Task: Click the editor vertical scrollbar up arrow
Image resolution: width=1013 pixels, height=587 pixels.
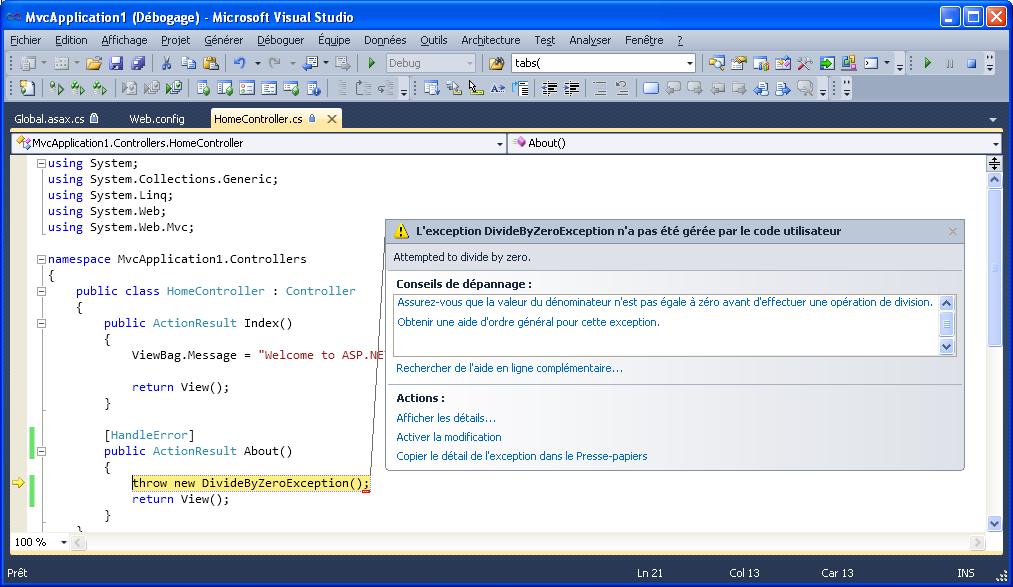Action: pyautogui.click(x=994, y=180)
